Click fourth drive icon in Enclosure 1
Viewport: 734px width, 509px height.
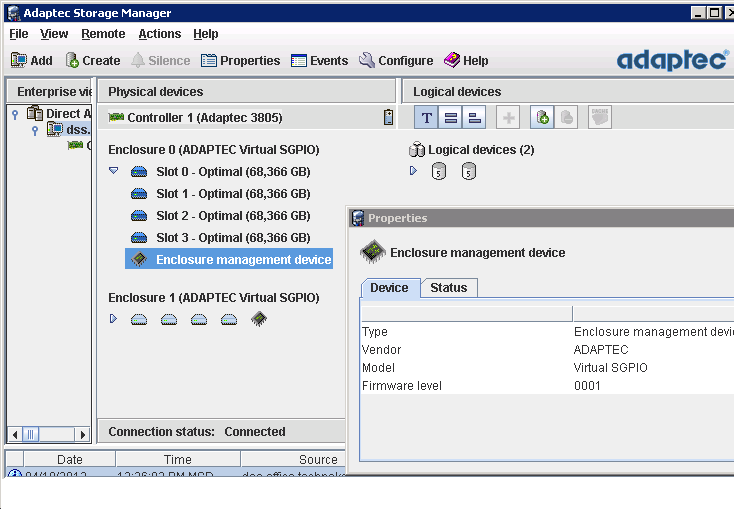pyautogui.click(x=229, y=320)
